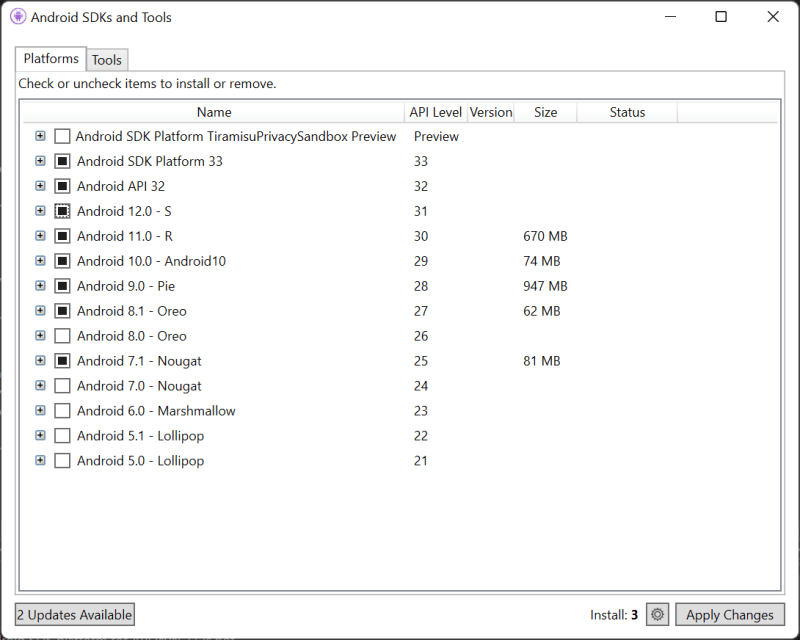The image size is (800, 640).
Task: Check the Android 5.0 - Lollipop checkbox
Action: pyautogui.click(x=62, y=461)
